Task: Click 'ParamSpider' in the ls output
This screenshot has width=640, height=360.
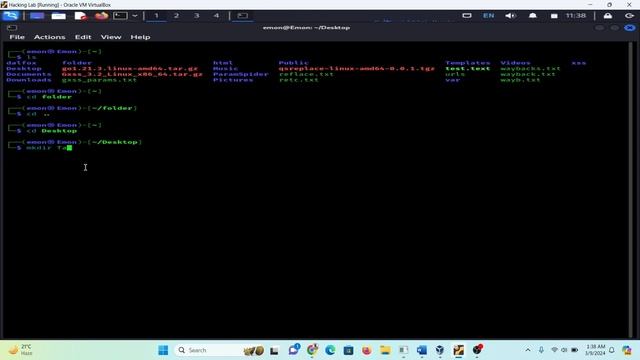Action: 241,74
